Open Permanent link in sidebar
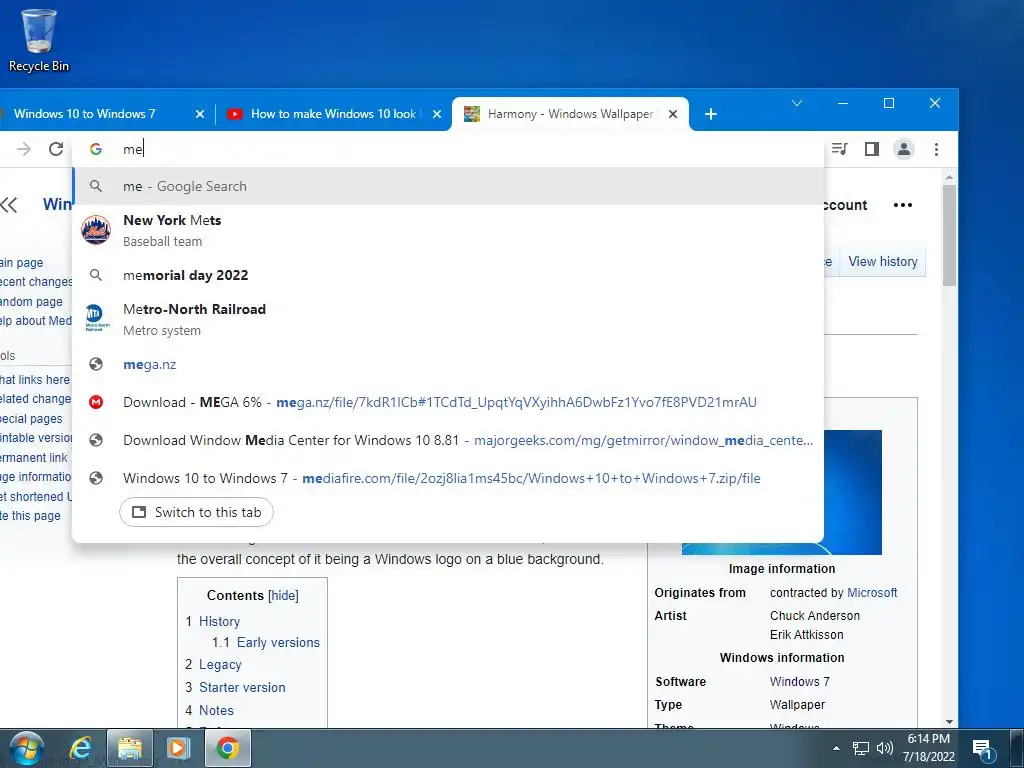 (x=33, y=457)
